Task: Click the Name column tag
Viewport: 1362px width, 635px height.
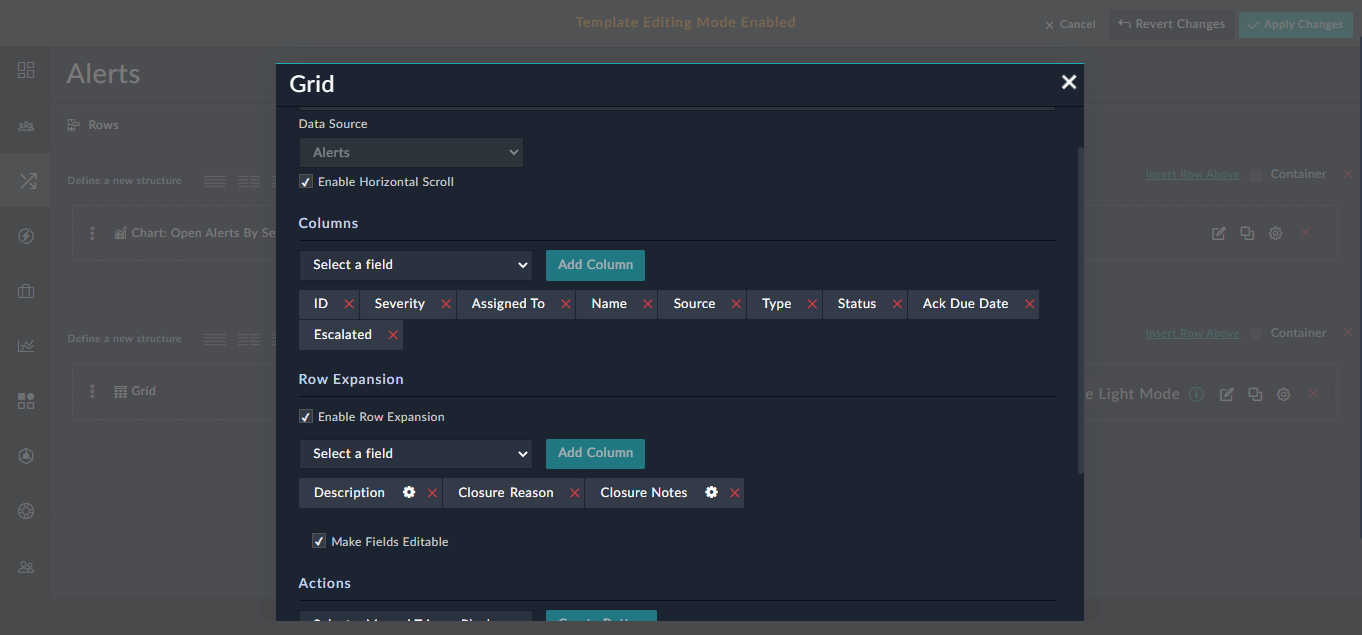Action: pyautogui.click(x=608, y=304)
